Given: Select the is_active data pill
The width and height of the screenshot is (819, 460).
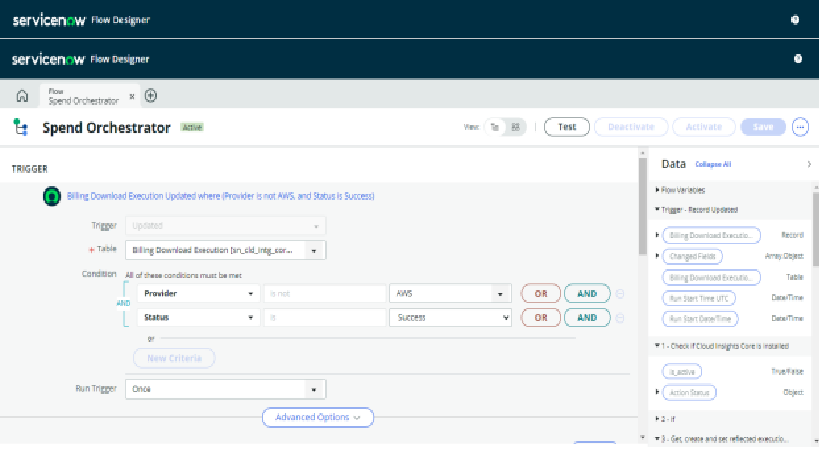Looking at the screenshot, I should (x=682, y=372).
